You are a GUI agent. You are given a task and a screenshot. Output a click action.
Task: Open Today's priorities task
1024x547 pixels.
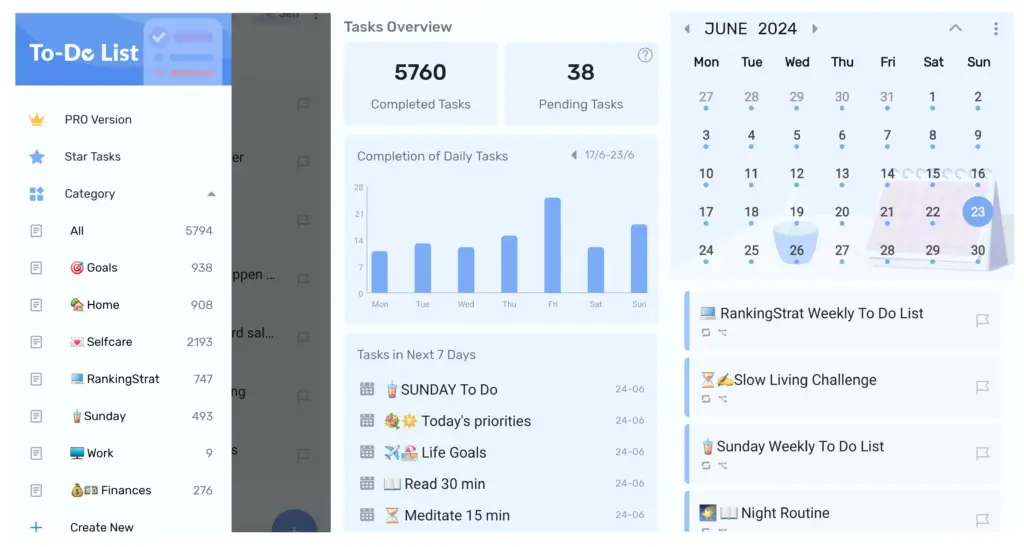[x=502, y=421]
